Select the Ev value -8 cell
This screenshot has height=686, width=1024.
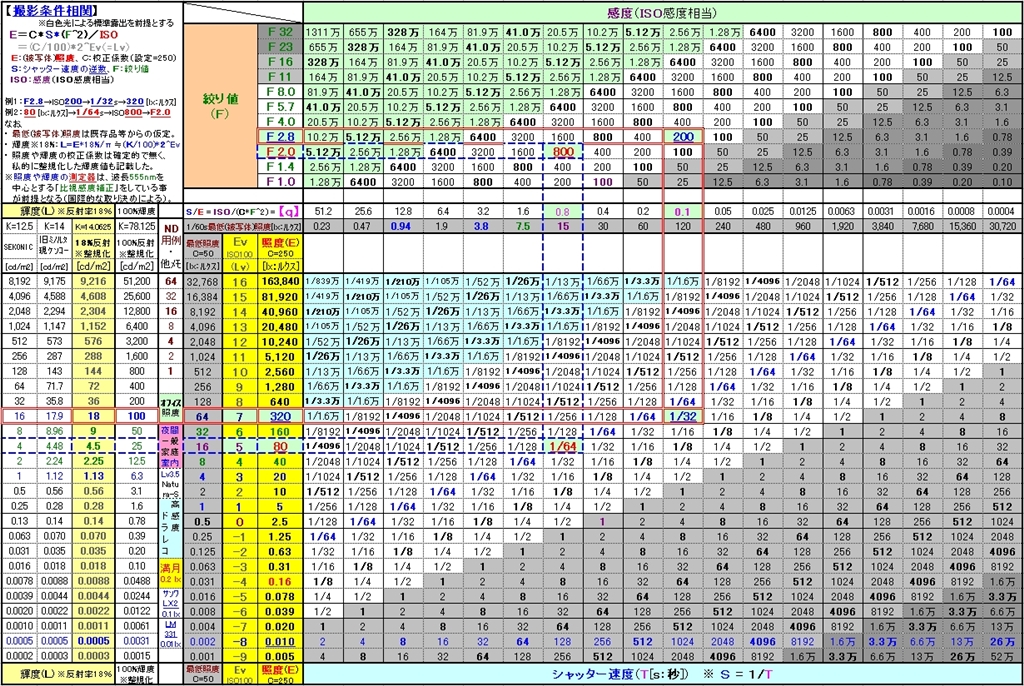pos(240,642)
